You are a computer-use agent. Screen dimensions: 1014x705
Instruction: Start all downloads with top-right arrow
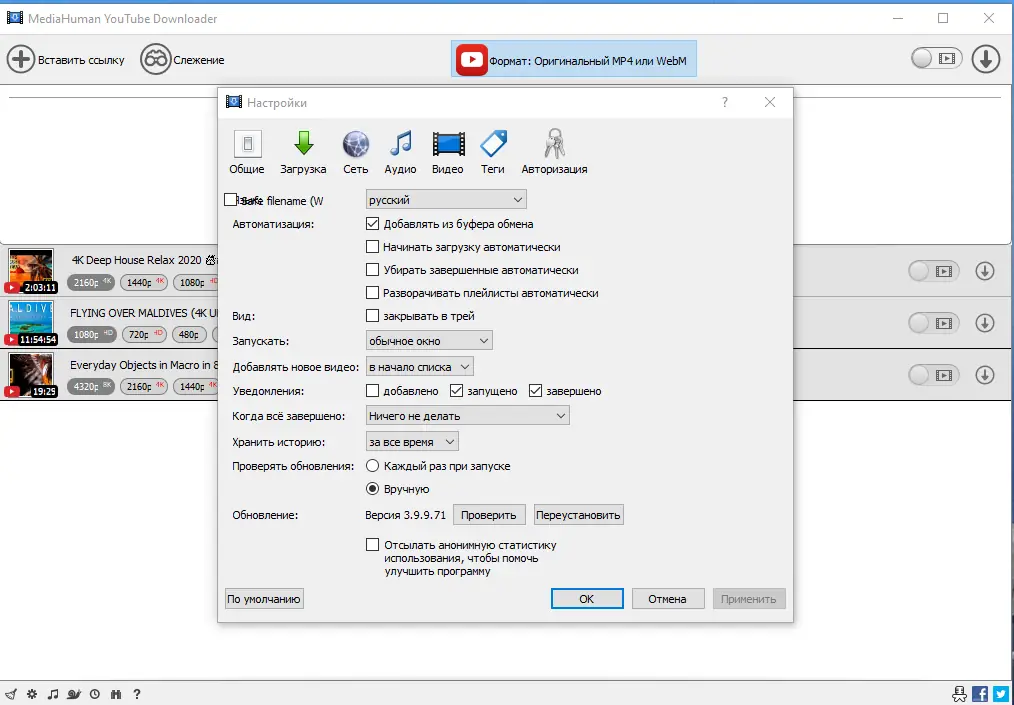986,60
